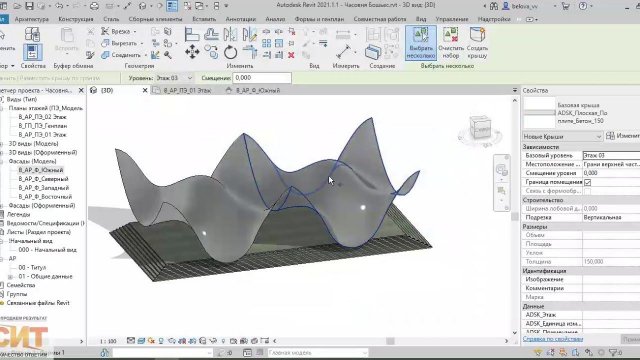Open the 'Справка по свойствам' help link
The height and width of the screenshot is (360, 640).
pos(553,339)
